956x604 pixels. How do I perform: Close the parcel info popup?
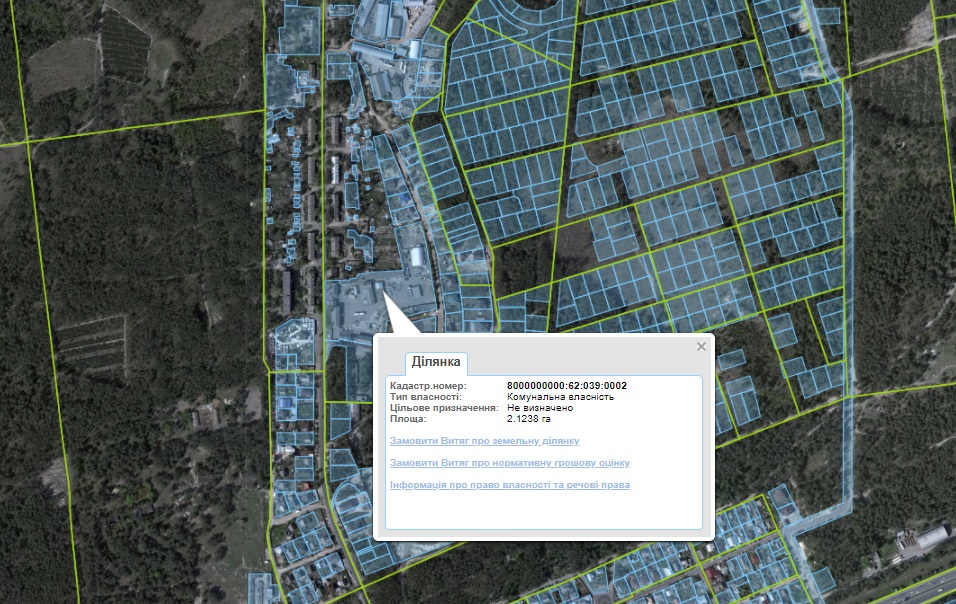[x=701, y=347]
